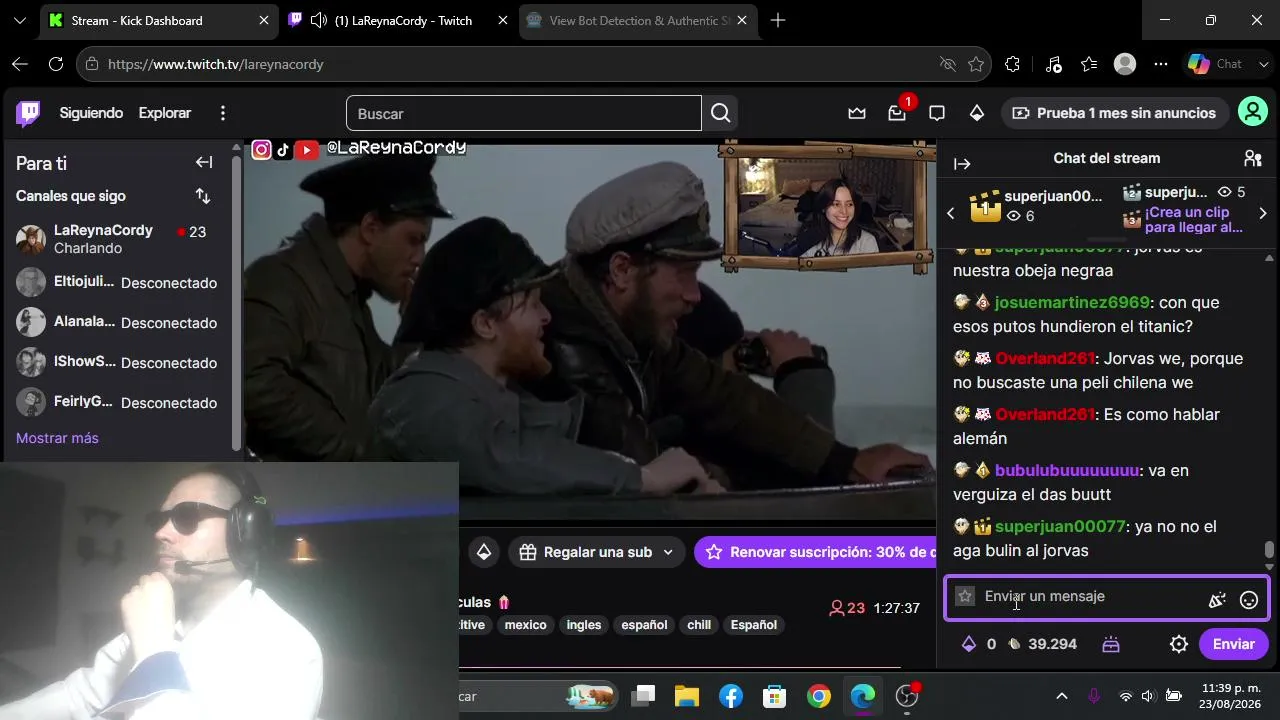
Task: Open the green user avatar menu
Action: click(x=1253, y=112)
